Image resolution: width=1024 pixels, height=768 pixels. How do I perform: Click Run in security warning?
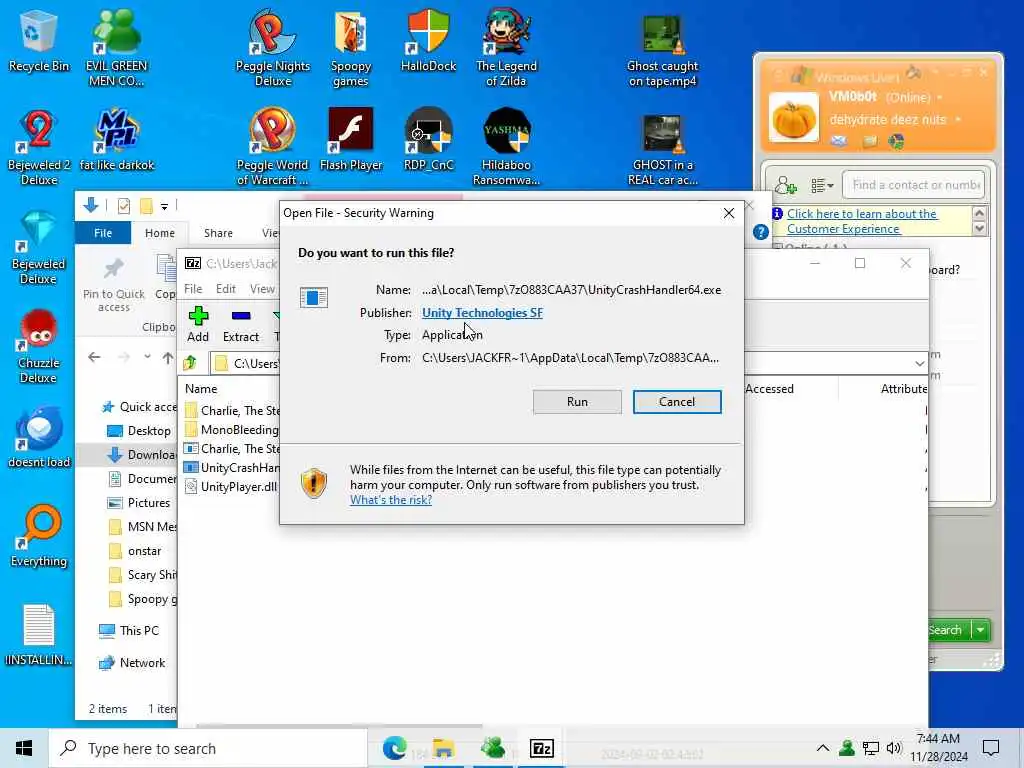577,402
